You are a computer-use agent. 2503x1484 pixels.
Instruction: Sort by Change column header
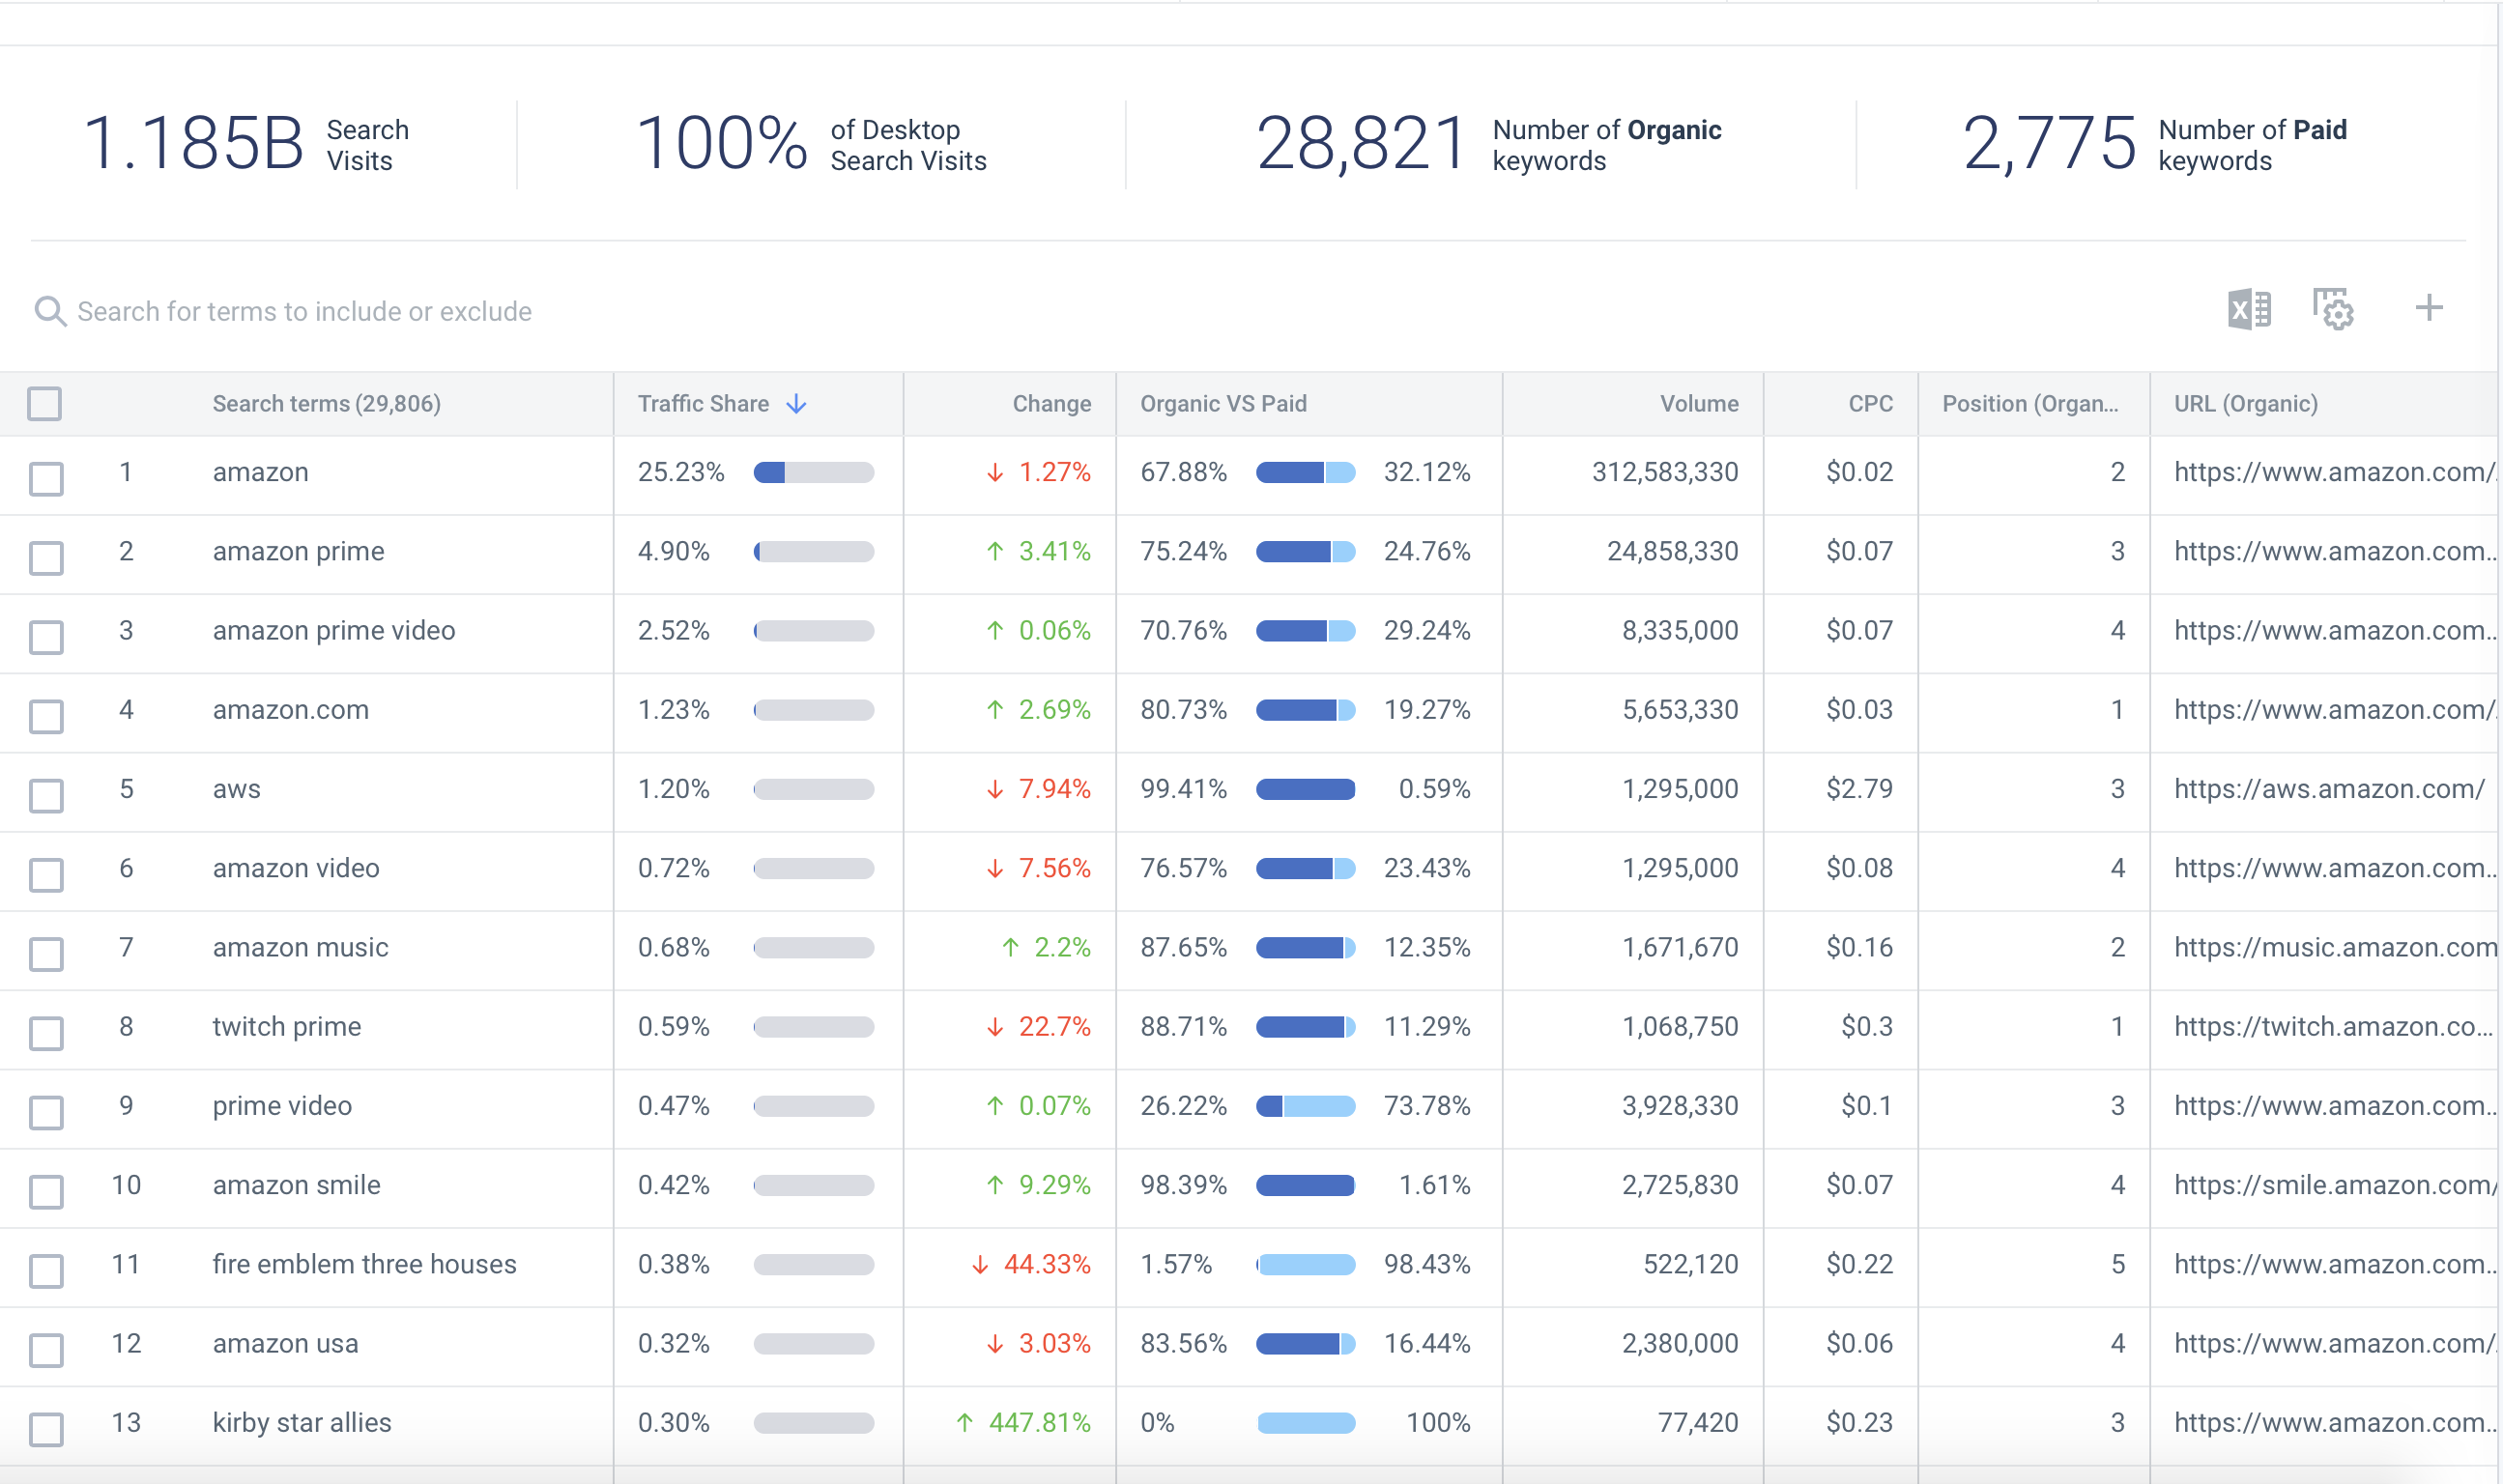click(x=1051, y=404)
